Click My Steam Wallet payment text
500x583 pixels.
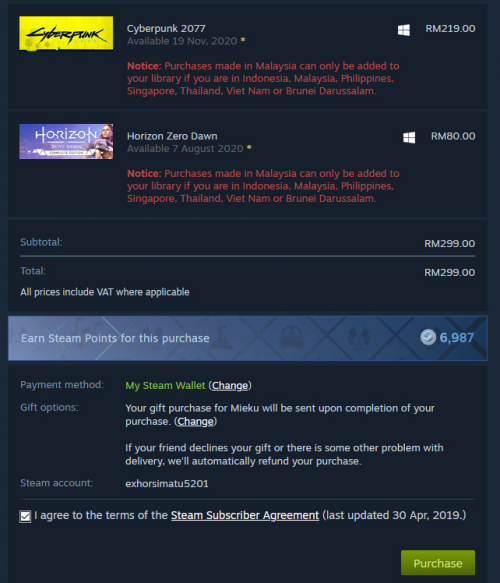[165, 386]
